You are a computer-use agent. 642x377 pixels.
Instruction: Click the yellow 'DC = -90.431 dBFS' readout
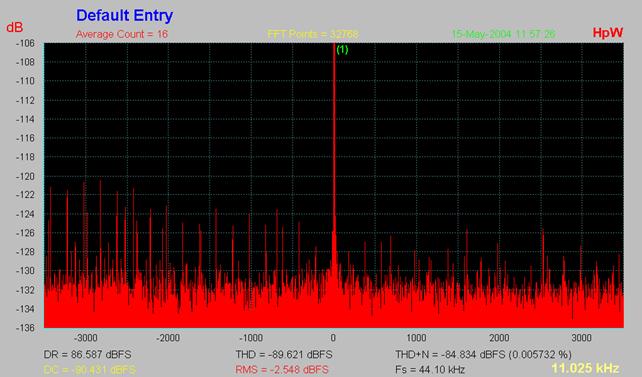89,370
